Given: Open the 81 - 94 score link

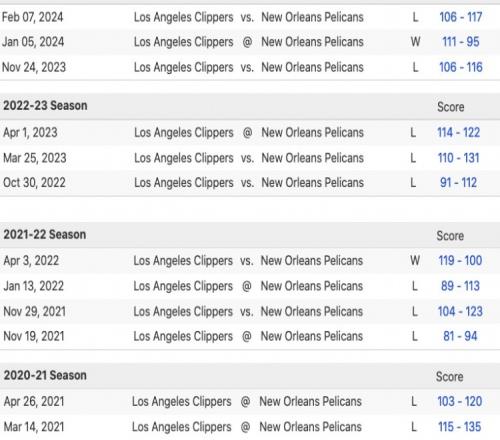Looking at the screenshot, I should pos(460,336).
